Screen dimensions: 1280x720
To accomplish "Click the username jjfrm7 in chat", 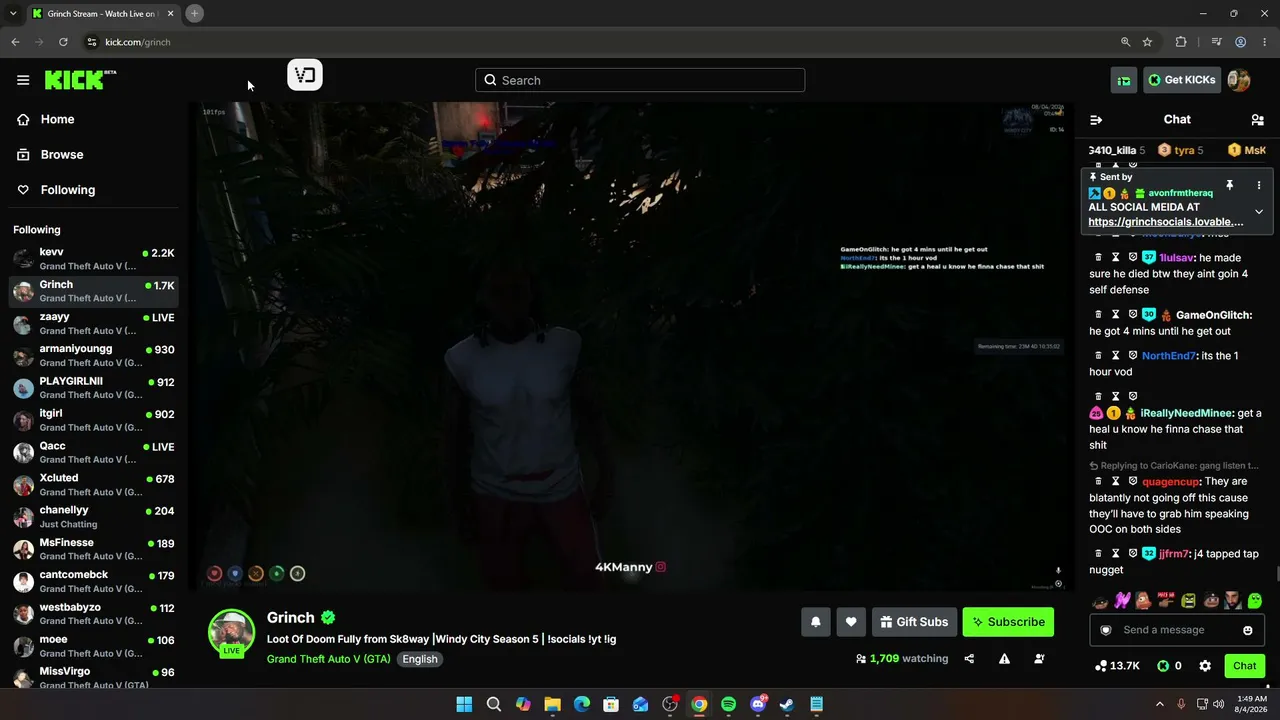I will point(1174,554).
